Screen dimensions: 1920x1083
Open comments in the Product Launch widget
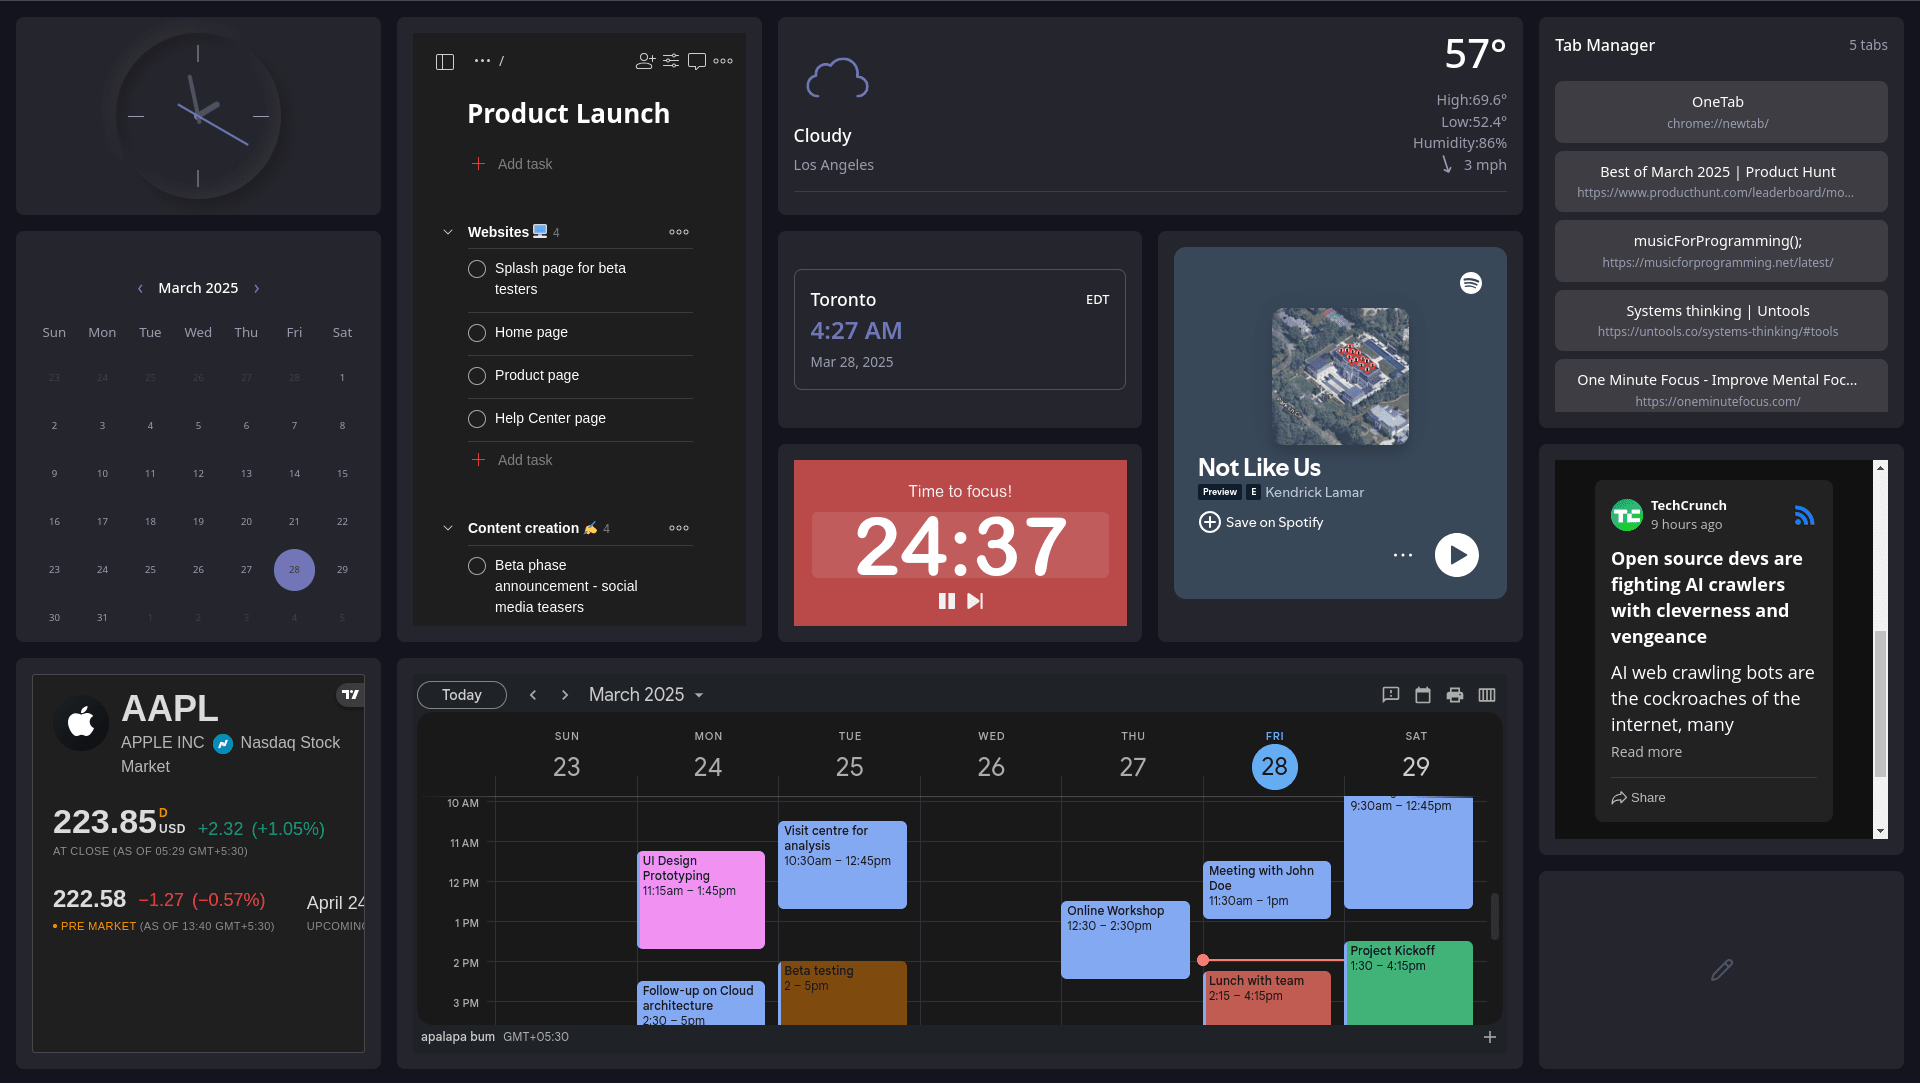pyautogui.click(x=697, y=61)
